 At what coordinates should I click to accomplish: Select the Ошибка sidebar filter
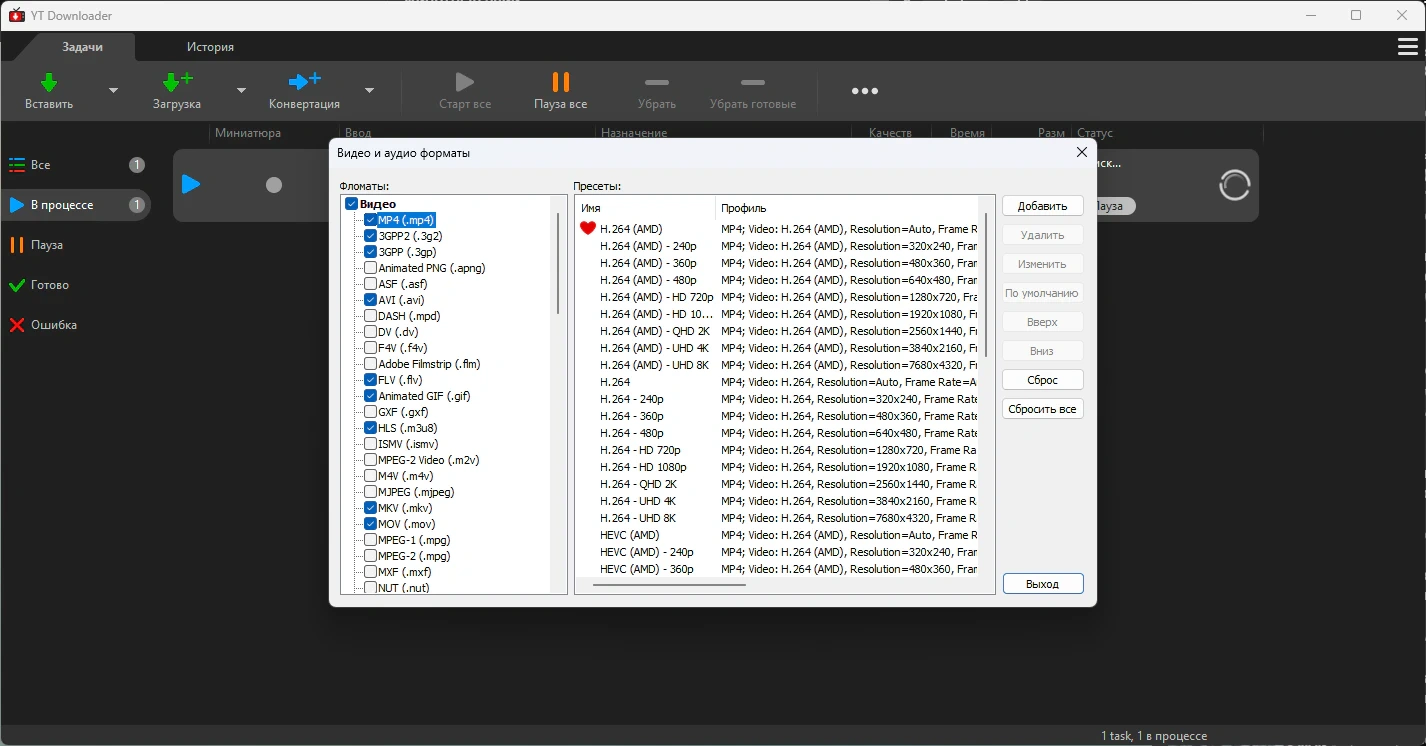point(75,325)
